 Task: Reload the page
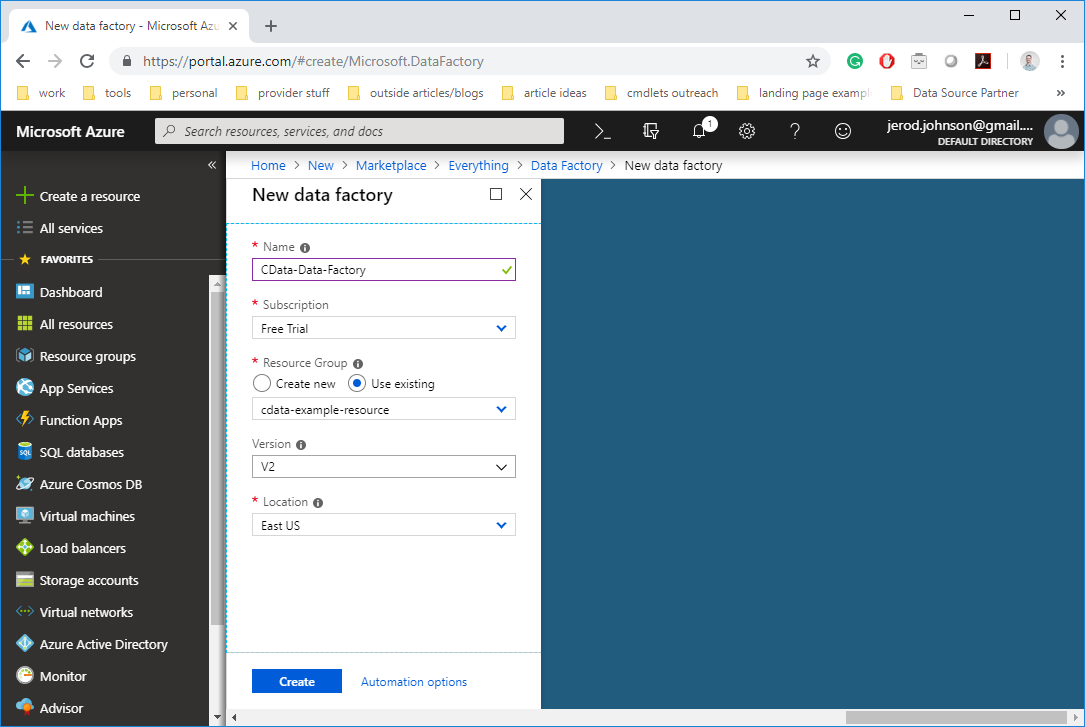click(86, 62)
